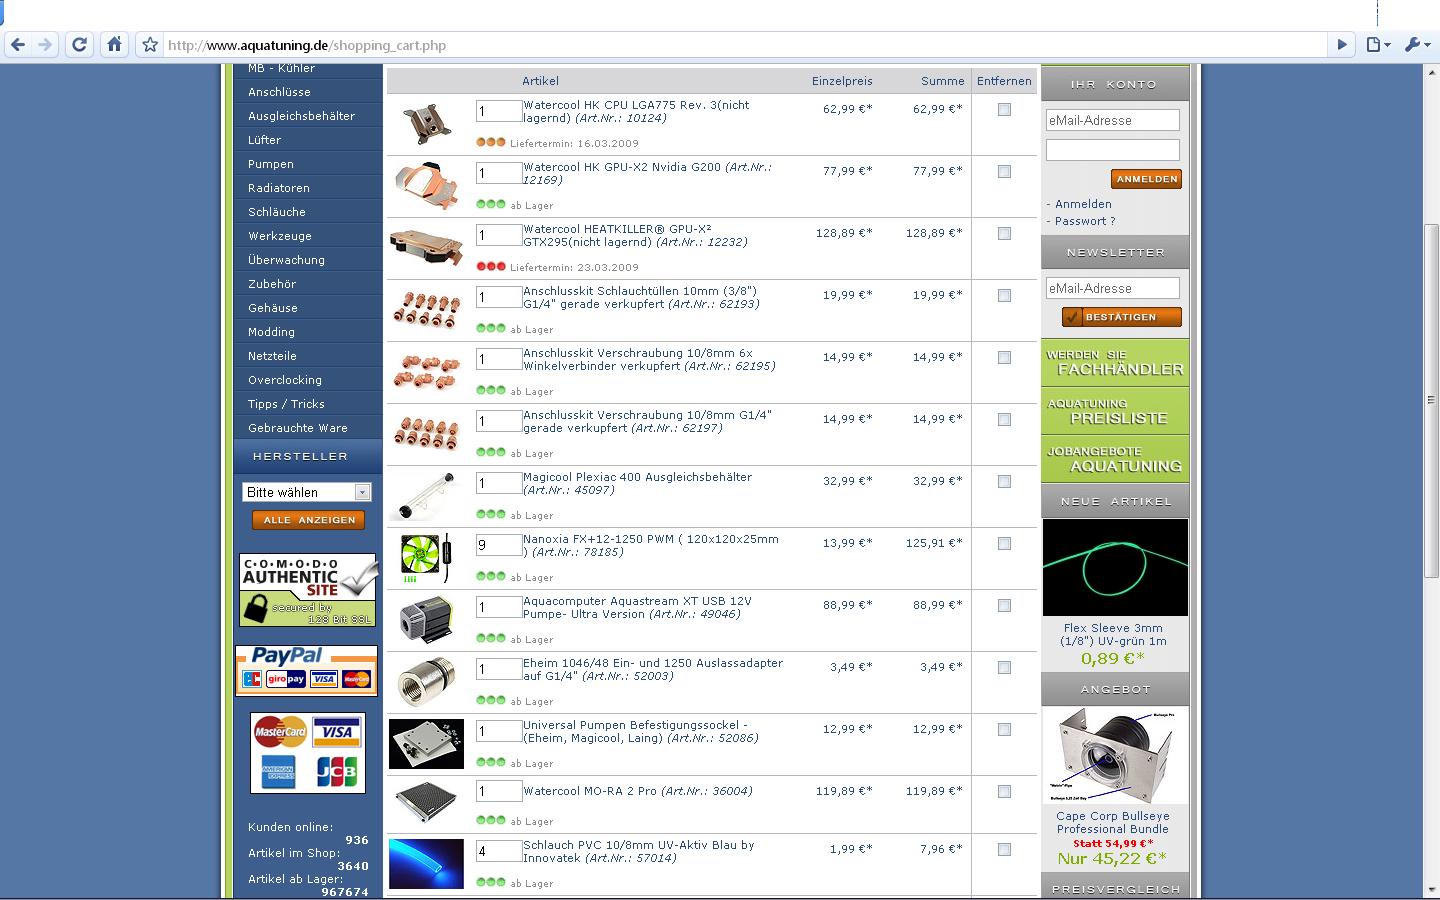The image size is (1440, 900).
Task: Tick remove checkbox for Aquastream XT pump
Action: [1004, 606]
